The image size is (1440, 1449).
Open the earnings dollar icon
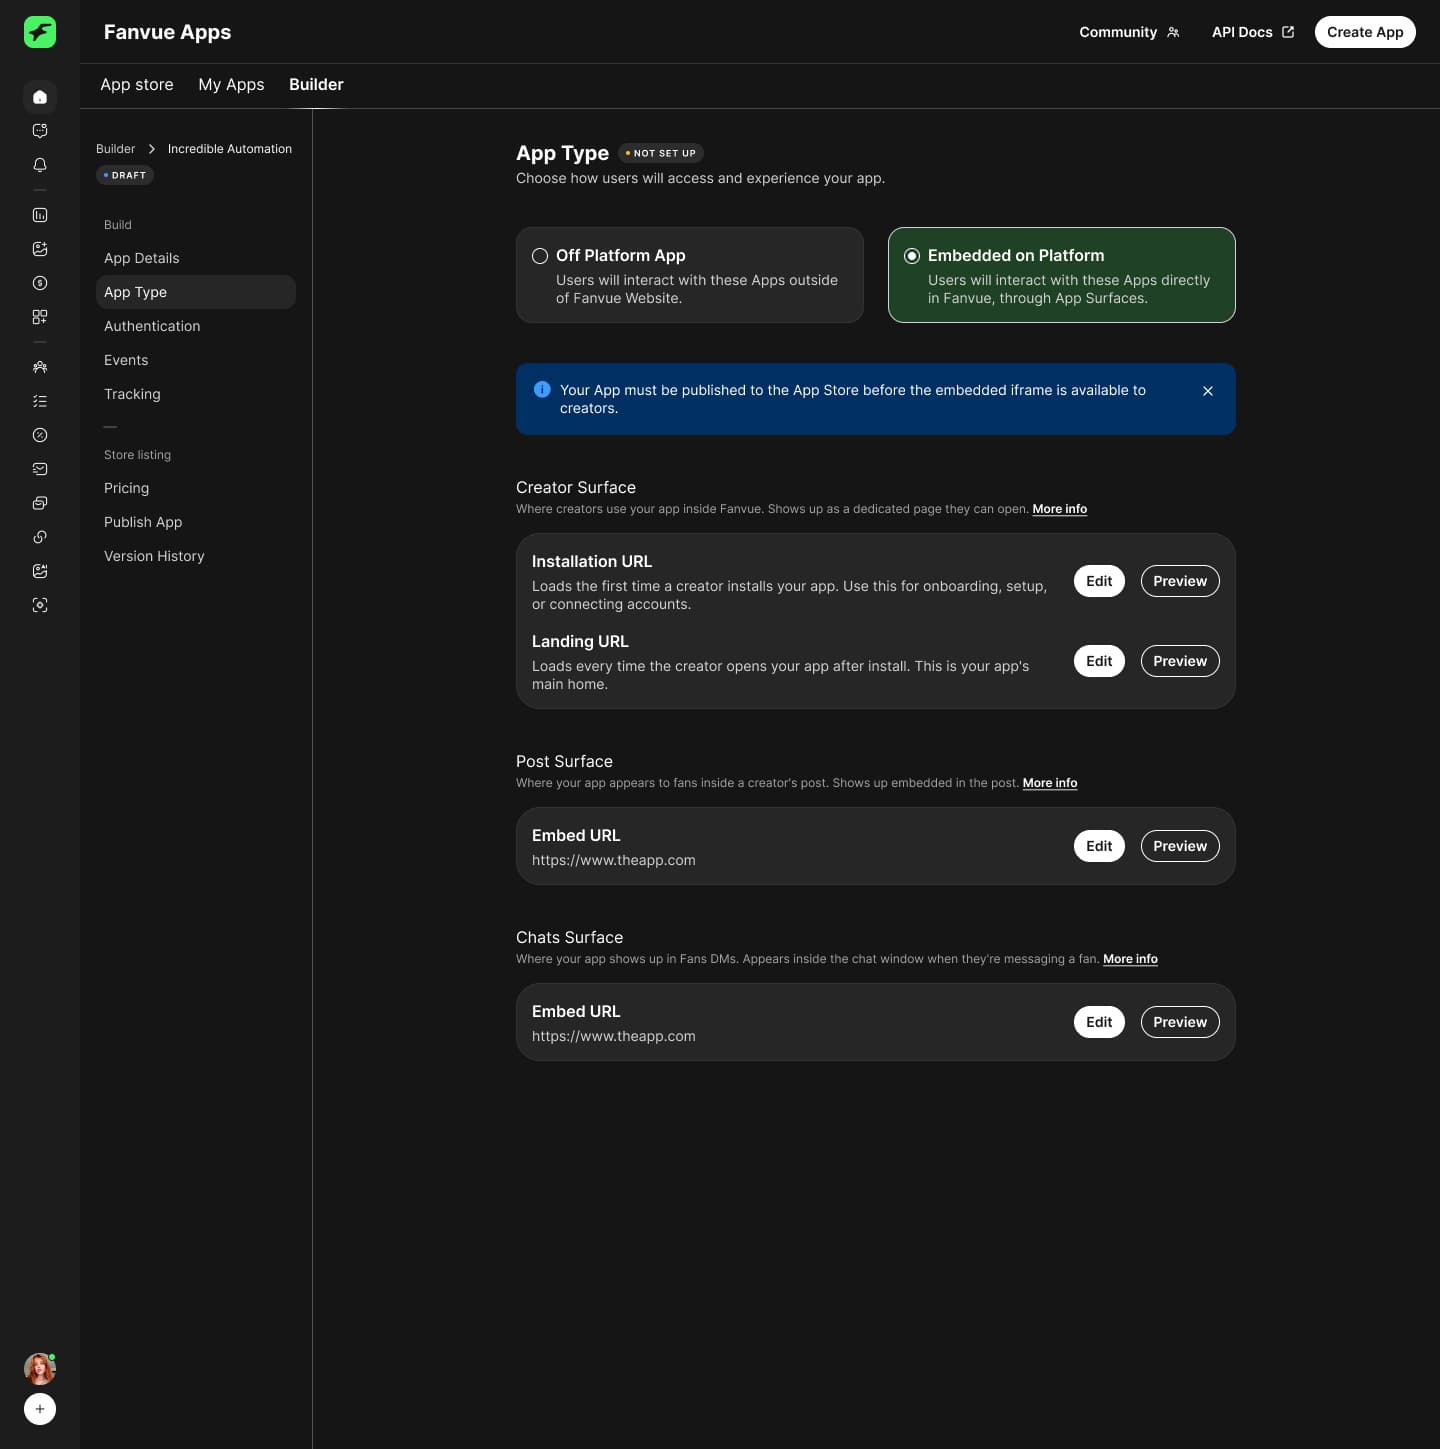point(40,283)
